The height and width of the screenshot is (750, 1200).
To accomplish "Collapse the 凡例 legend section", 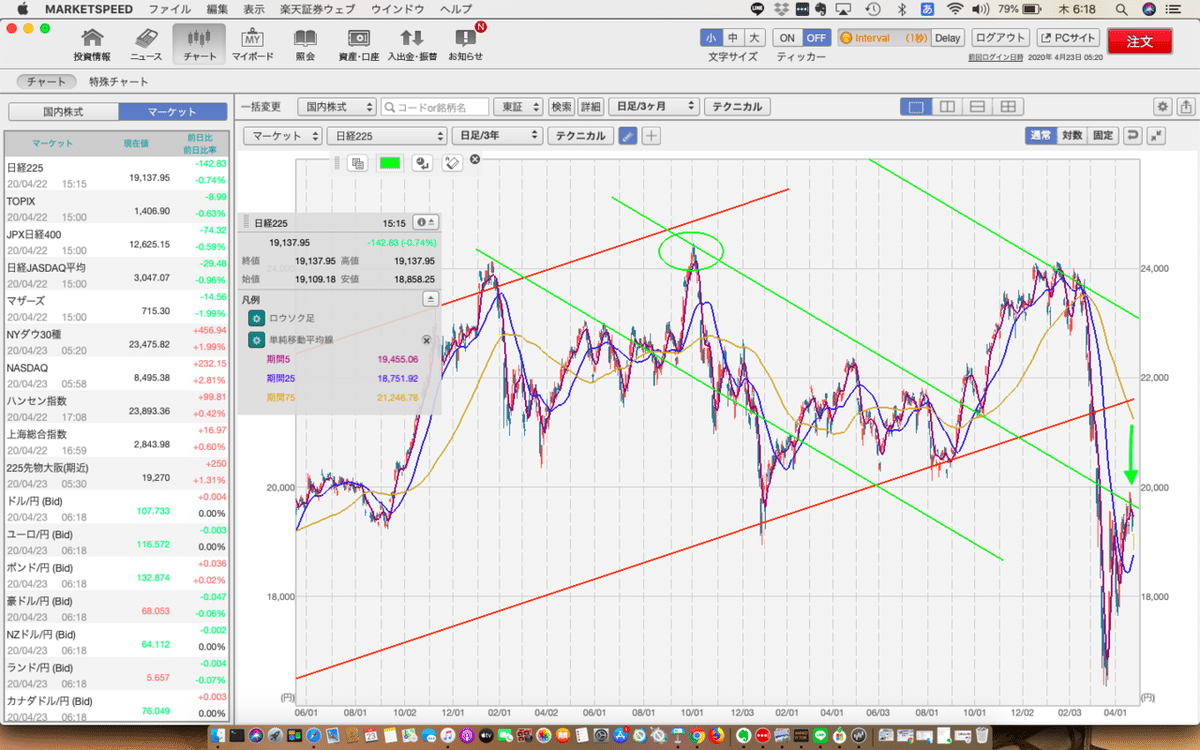I will click(x=430, y=298).
